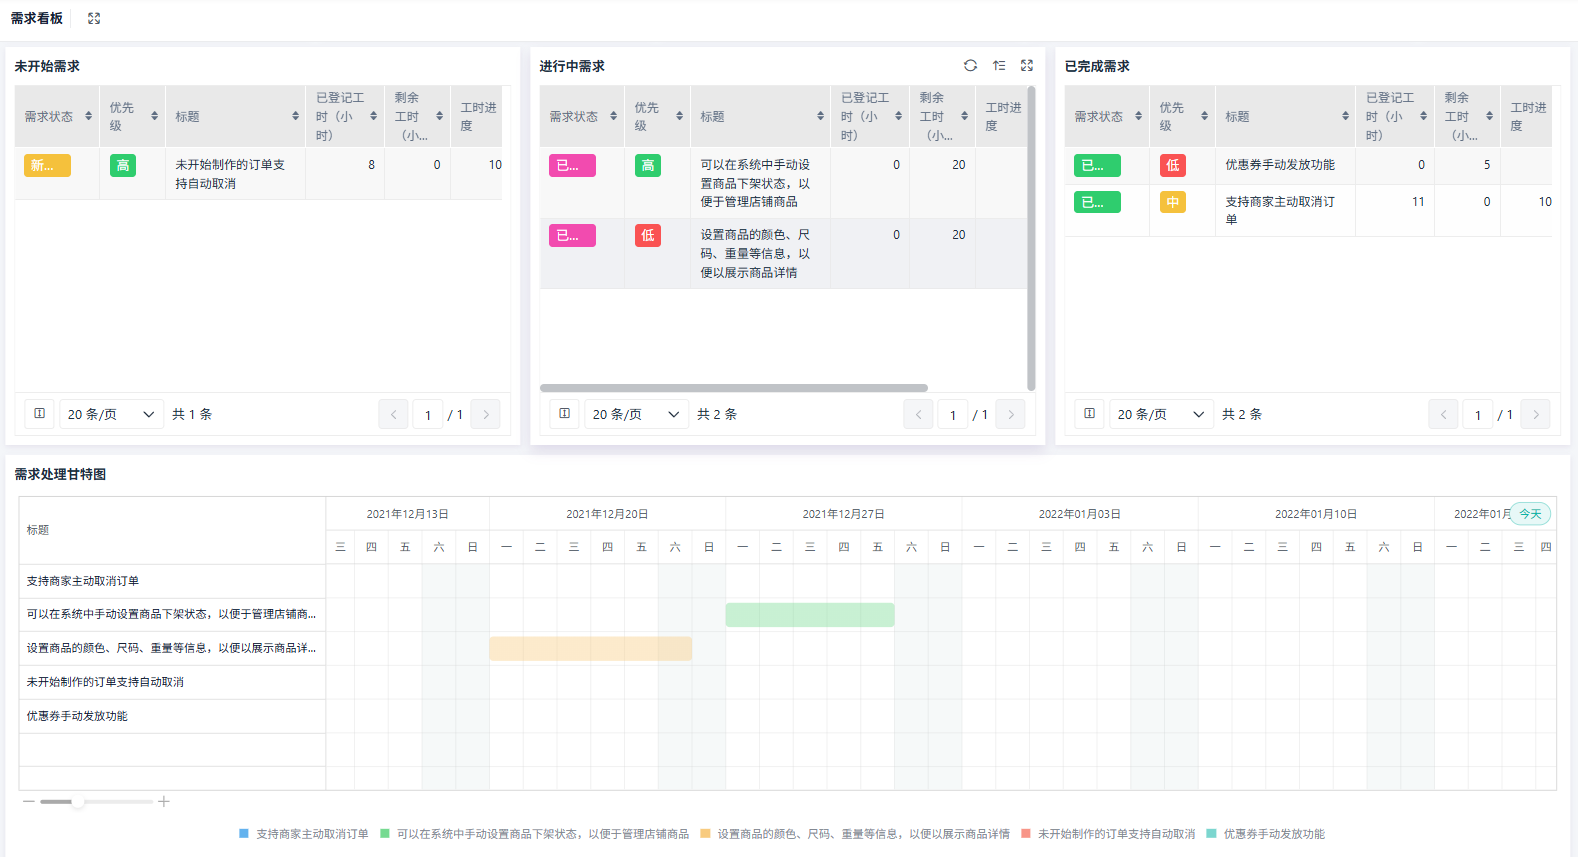Sort 未开始需求 table by 优先级
The image size is (1578, 857).
(x=154, y=116)
